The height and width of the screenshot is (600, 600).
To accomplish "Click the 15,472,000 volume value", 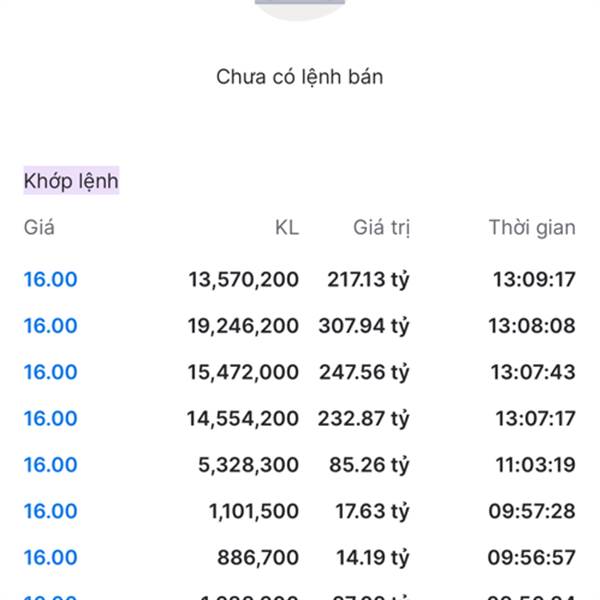I will pos(243,372).
